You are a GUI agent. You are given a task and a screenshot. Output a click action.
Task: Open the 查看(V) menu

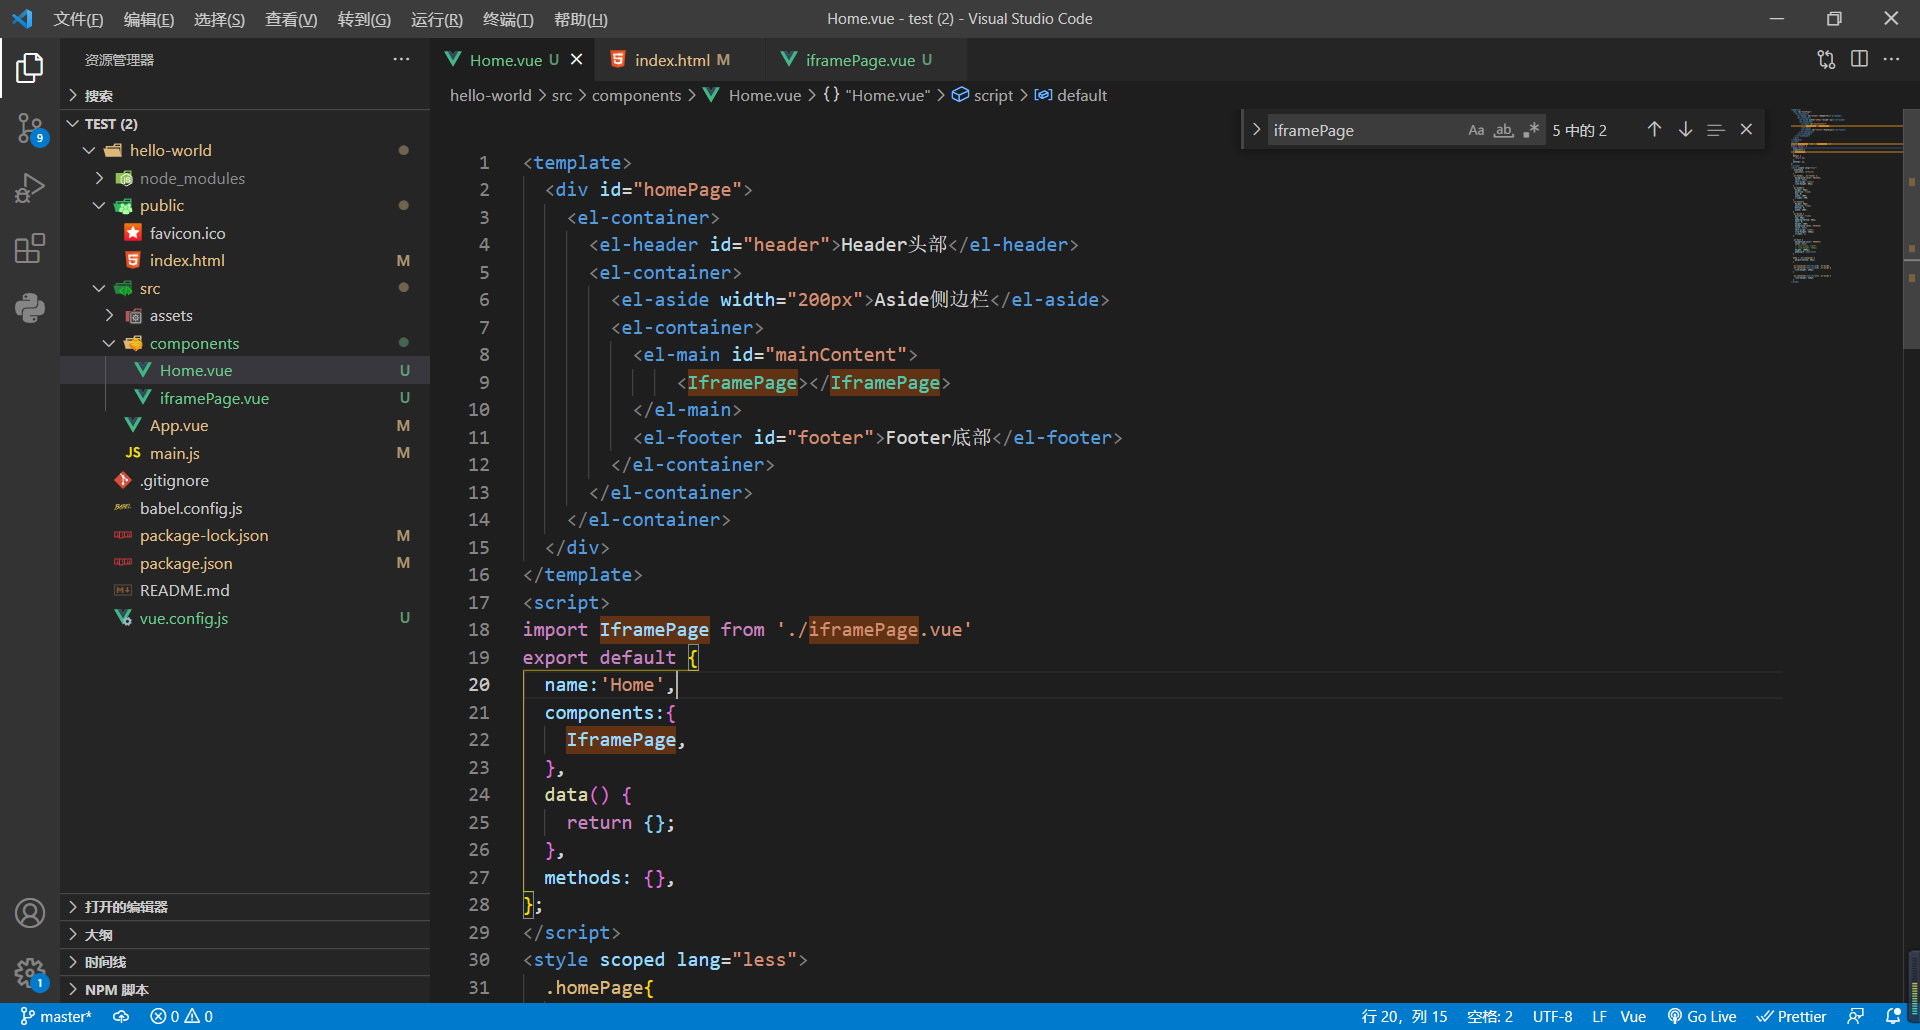[291, 19]
